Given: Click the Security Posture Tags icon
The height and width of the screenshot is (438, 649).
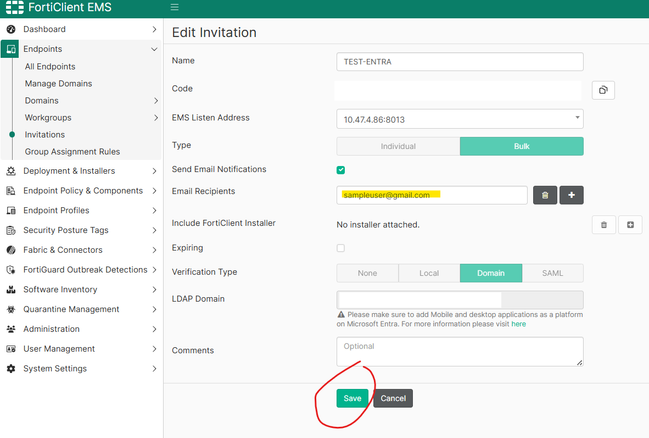Looking at the screenshot, I should coord(11,230).
